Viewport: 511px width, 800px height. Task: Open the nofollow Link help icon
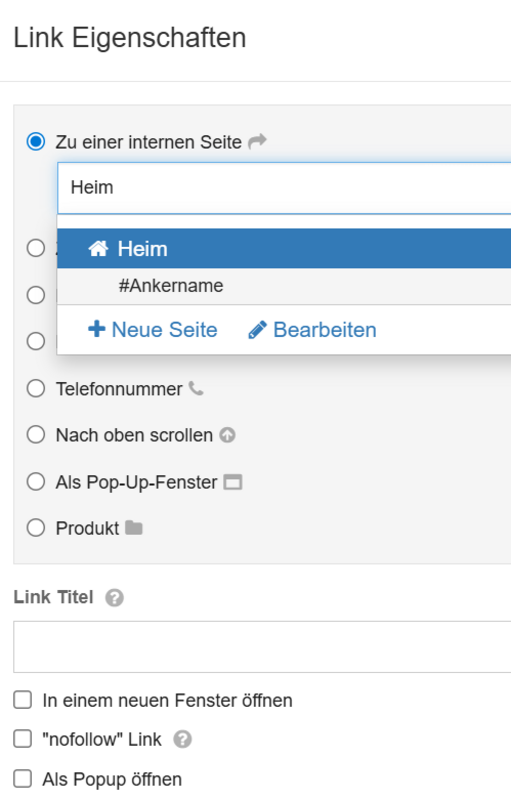pos(183,739)
